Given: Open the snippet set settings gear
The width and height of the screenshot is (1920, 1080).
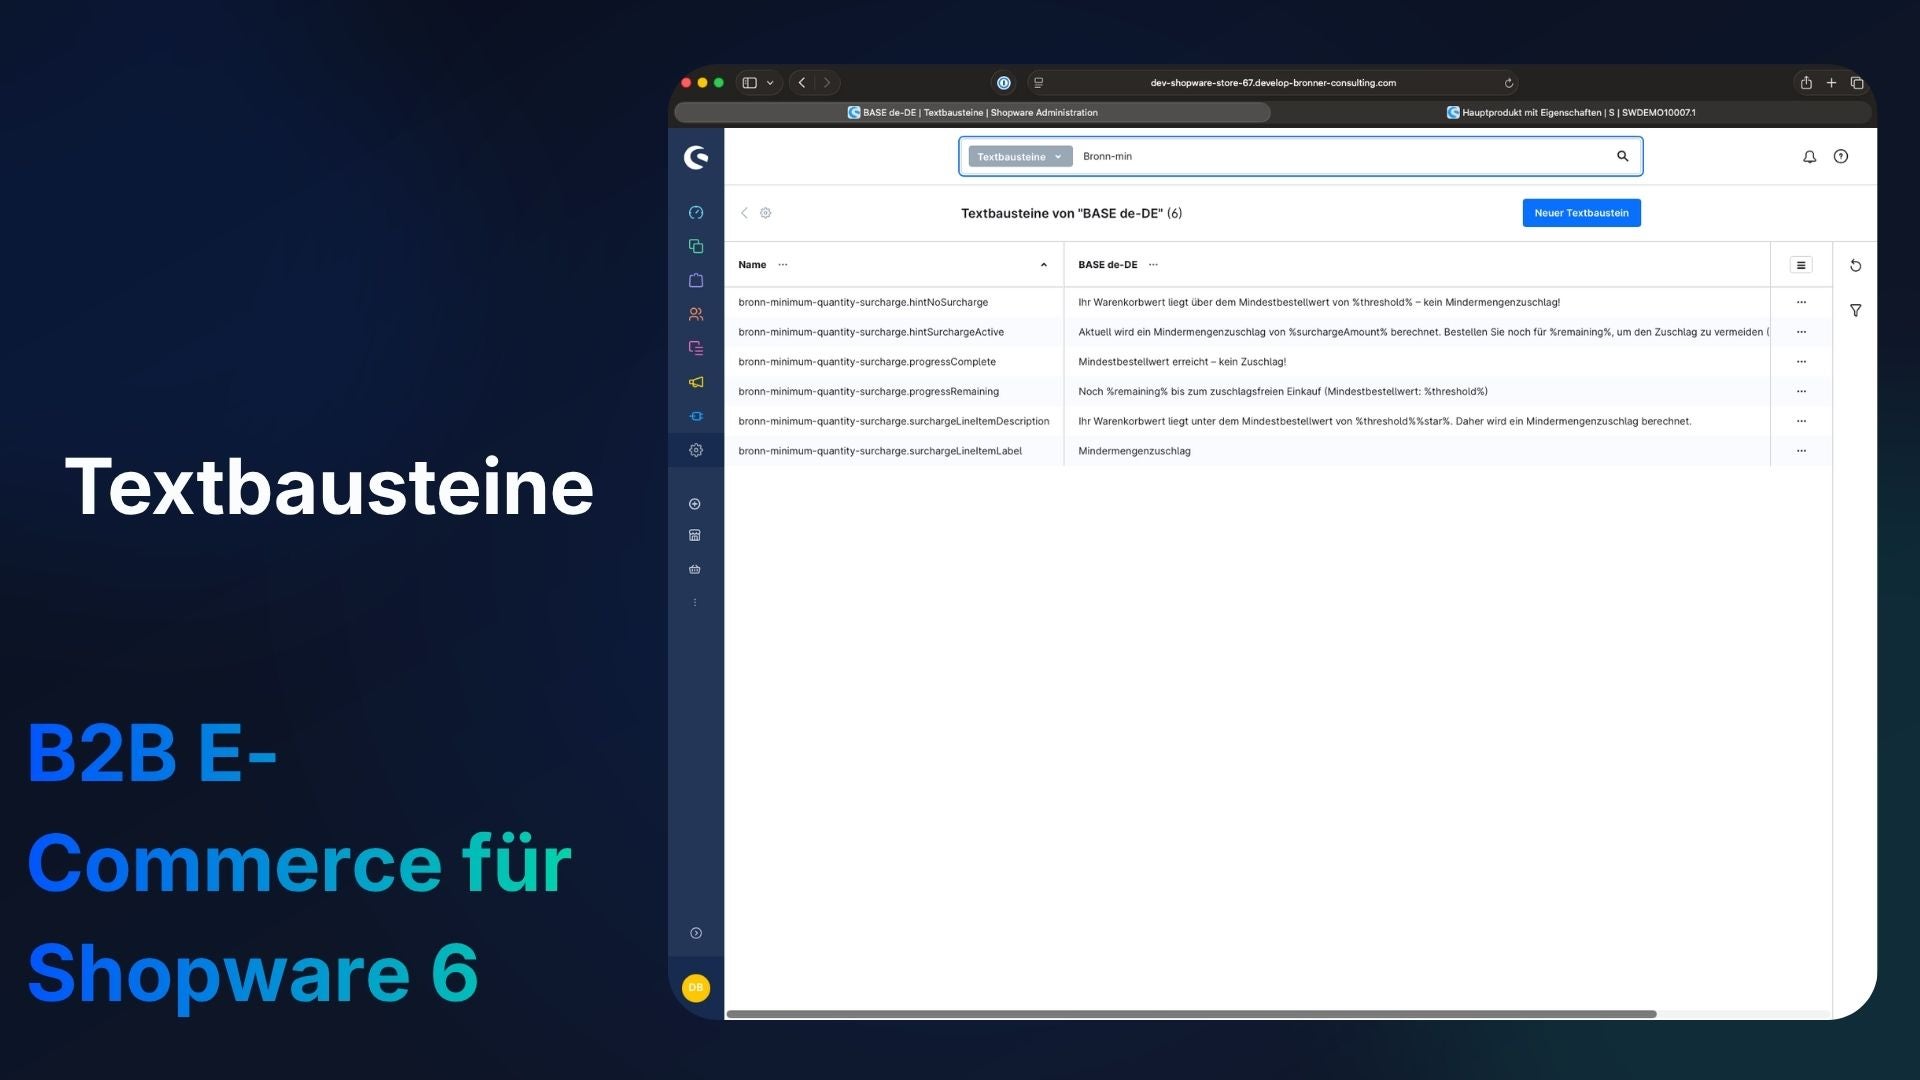Looking at the screenshot, I should click(766, 213).
